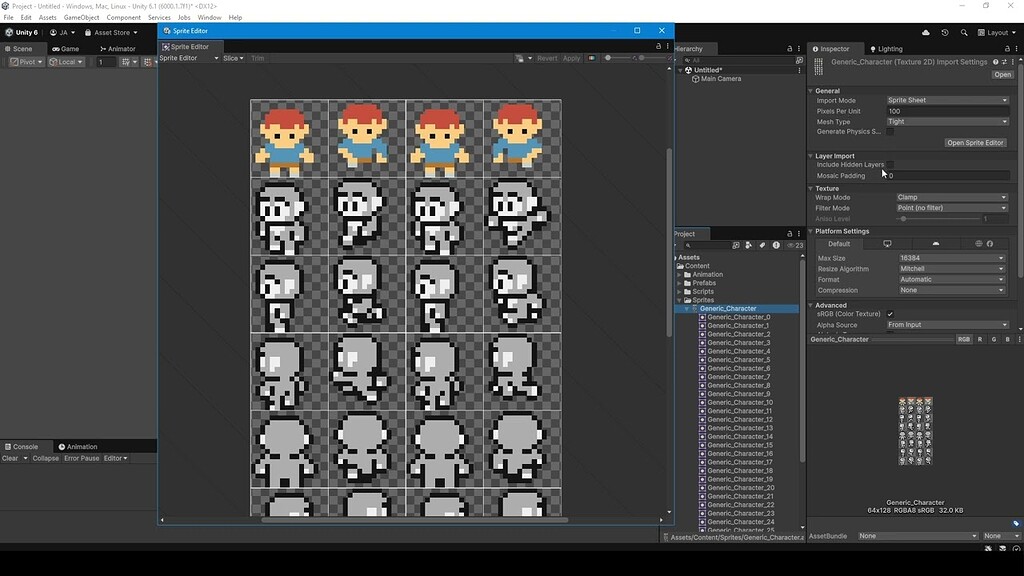Viewport: 1024px width, 576px height.
Task: Select Generic_Character_5 in the Project panel
Action: tap(738, 360)
